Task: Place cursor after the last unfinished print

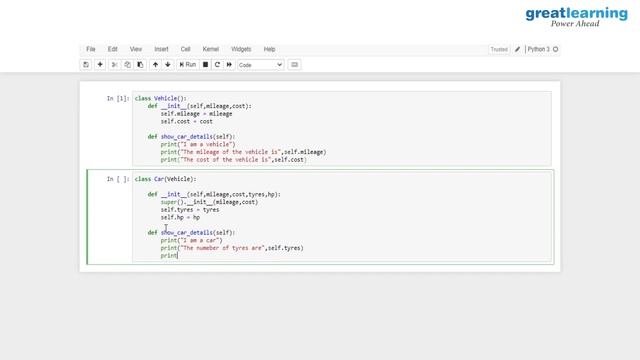Action: 178,256
